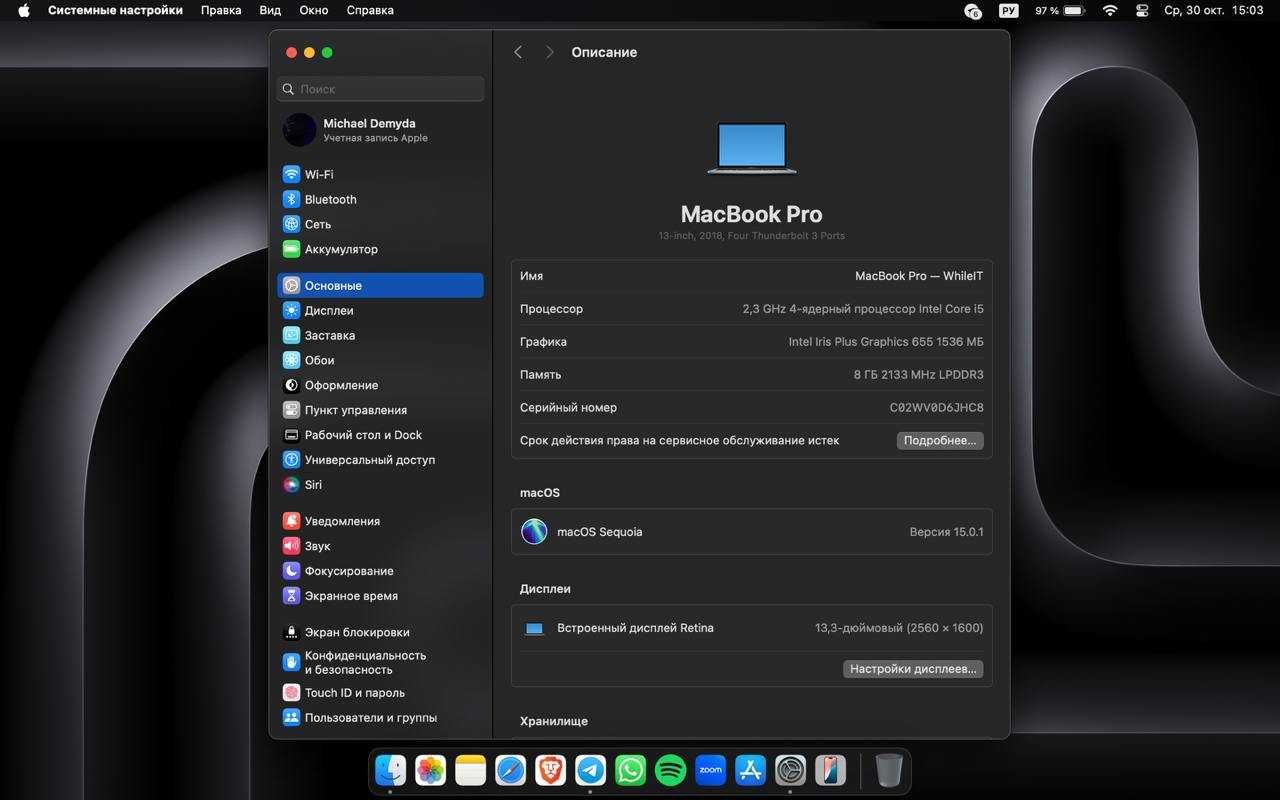Screen dimensions: 1280x800
Task: Click the MacBook Pro laptop image
Action: [x=752, y=149]
